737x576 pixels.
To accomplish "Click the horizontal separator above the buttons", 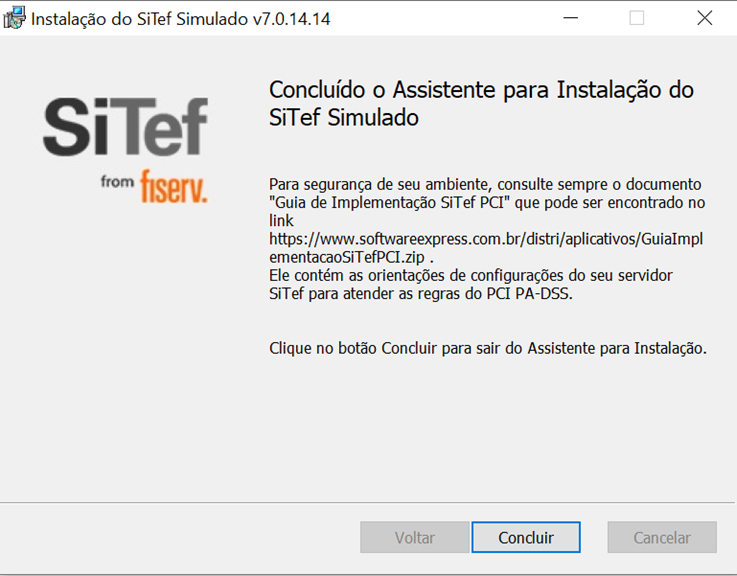I will pos(368,503).
